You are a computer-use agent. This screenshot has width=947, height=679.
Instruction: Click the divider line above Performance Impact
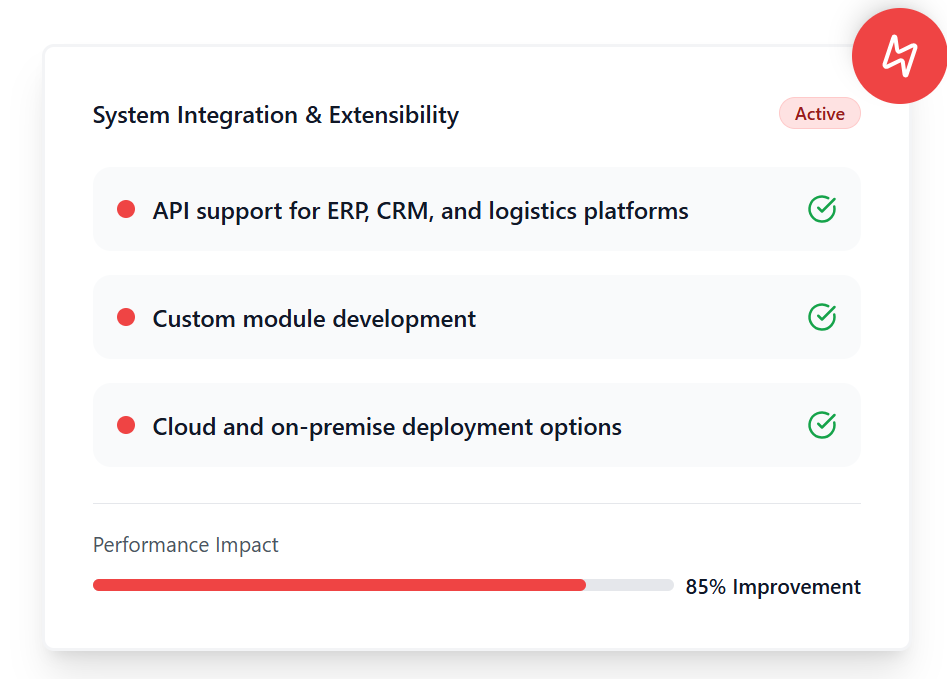coord(476,503)
